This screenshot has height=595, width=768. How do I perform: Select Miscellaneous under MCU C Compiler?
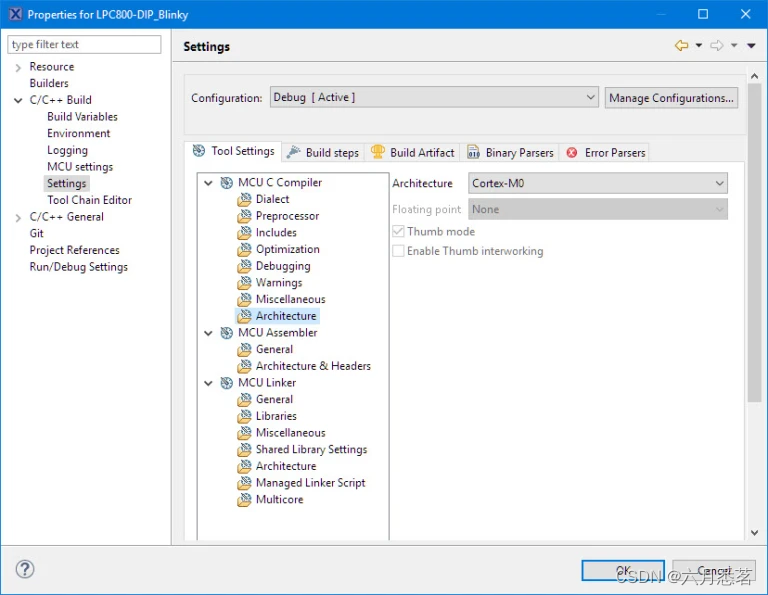click(x=290, y=299)
